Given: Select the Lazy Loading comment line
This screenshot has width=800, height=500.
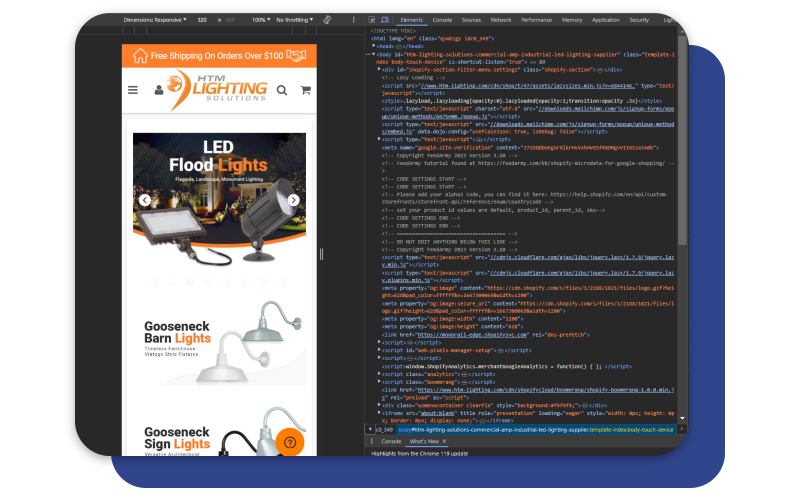Looking at the screenshot, I should click(x=414, y=78).
